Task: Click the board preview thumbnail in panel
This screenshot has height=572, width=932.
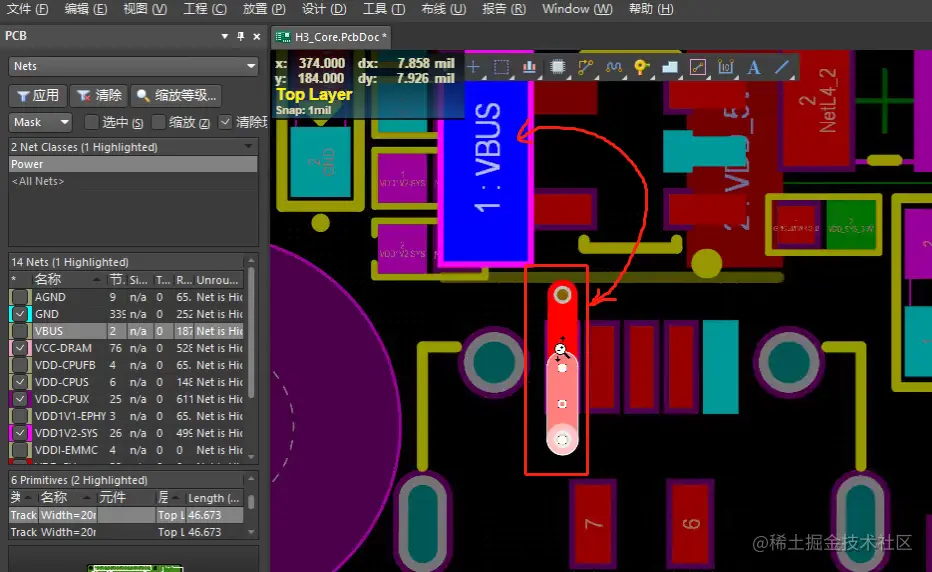Action: coord(136,568)
